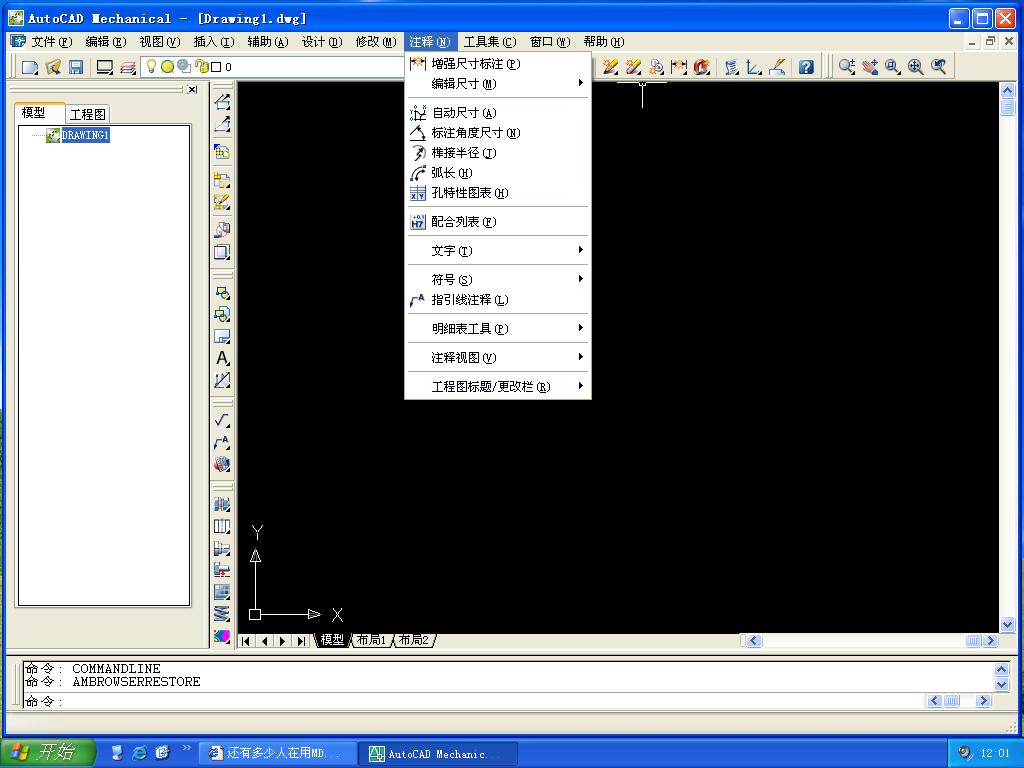
Task: Expand the 注释视图 submenu
Action: [x=498, y=358]
